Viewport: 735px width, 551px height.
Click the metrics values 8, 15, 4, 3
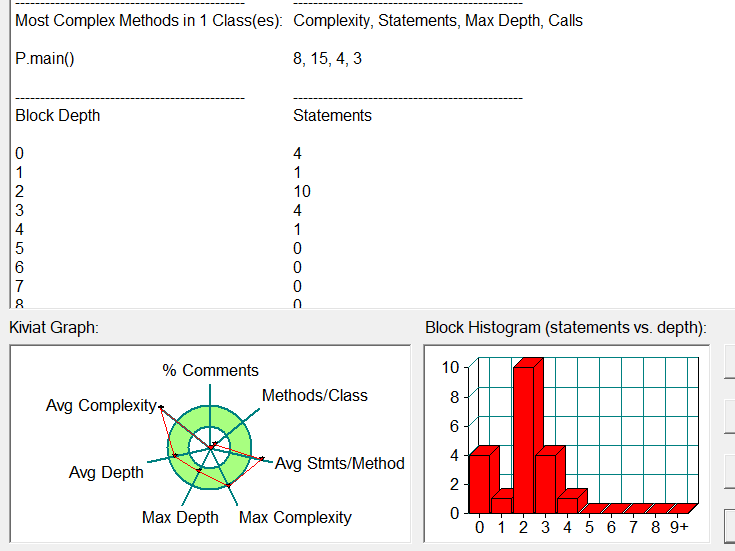(x=327, y=58)
